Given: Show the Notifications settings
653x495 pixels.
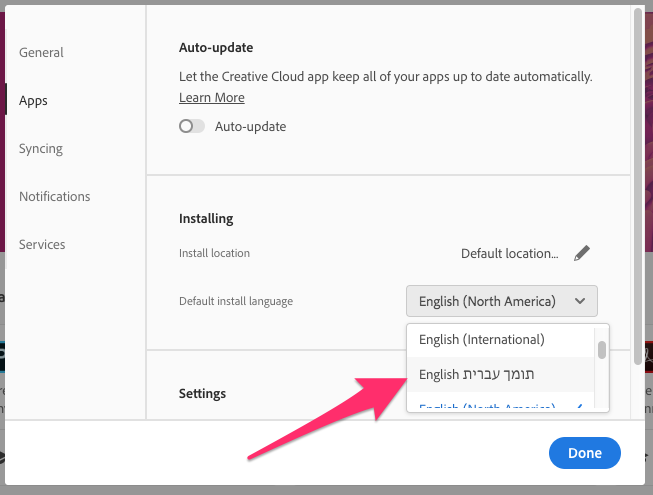Looking at the screenshot, I should (x=55, y=196).
